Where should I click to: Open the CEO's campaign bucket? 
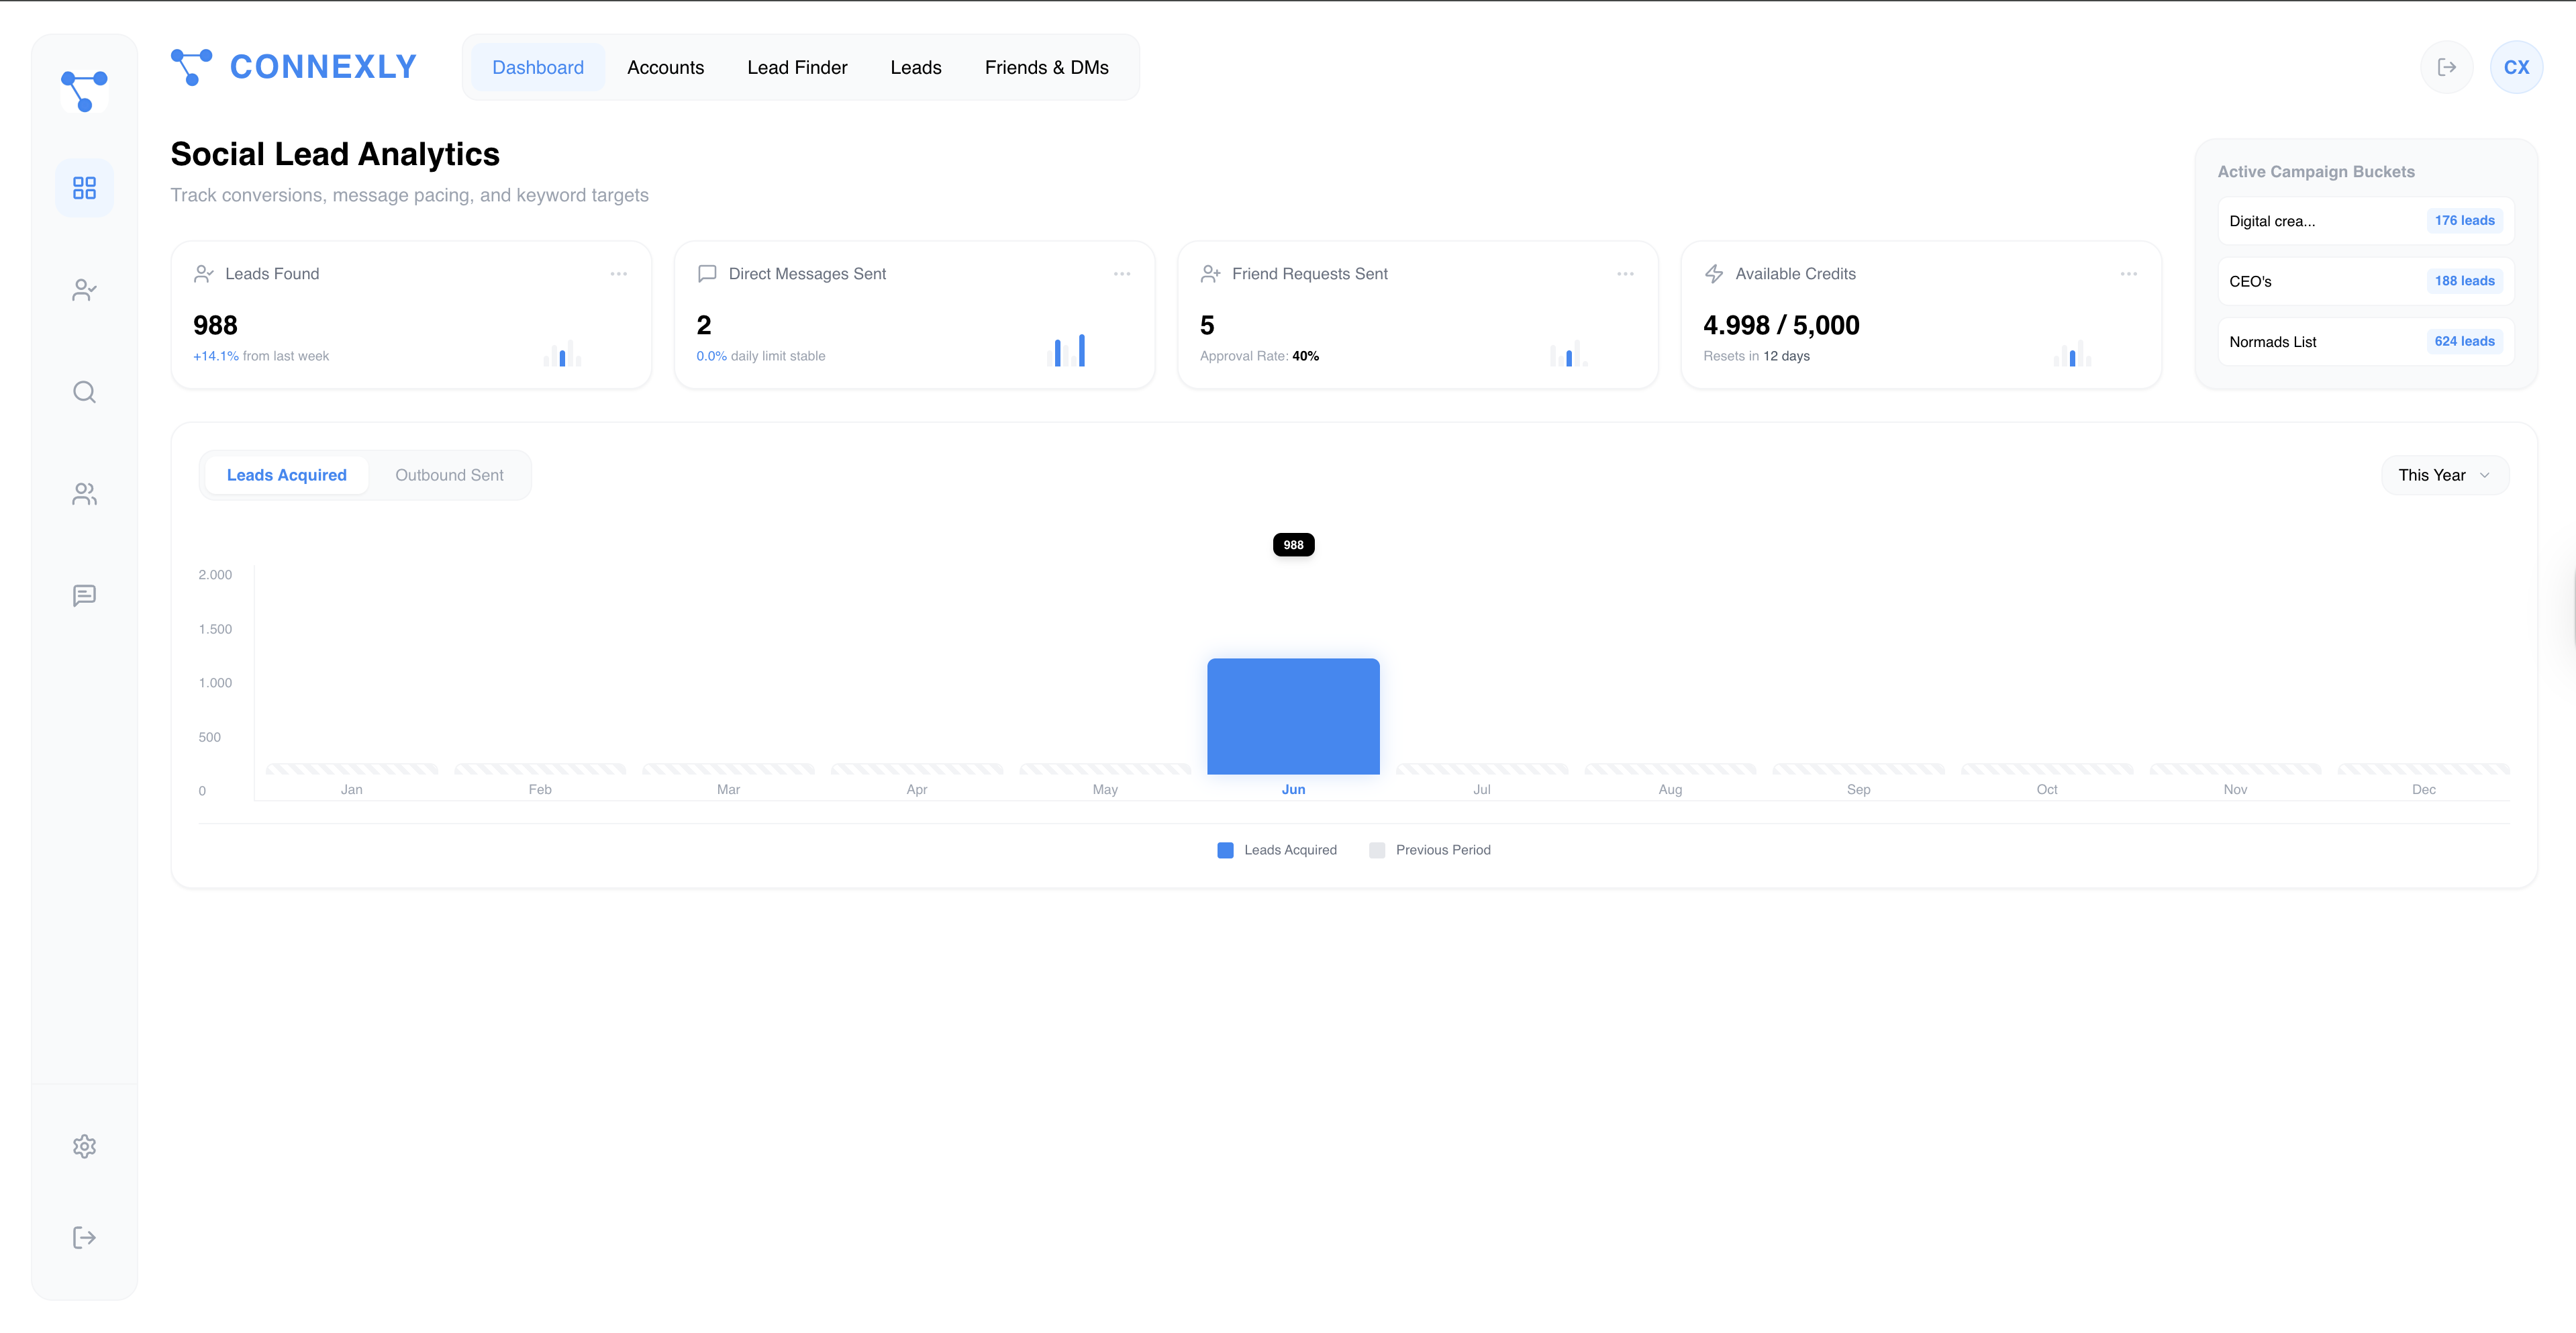coord(2365,281)
